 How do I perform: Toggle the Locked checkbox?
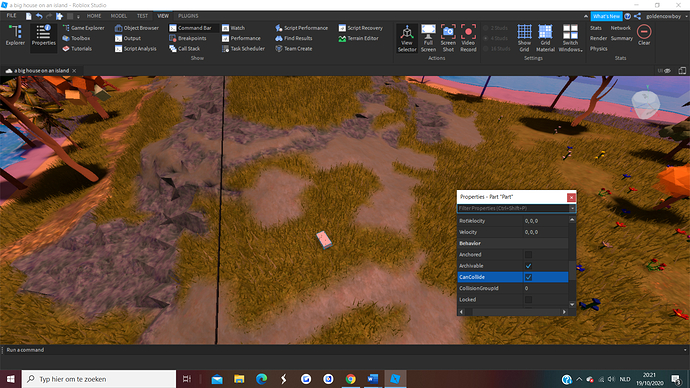529,300
